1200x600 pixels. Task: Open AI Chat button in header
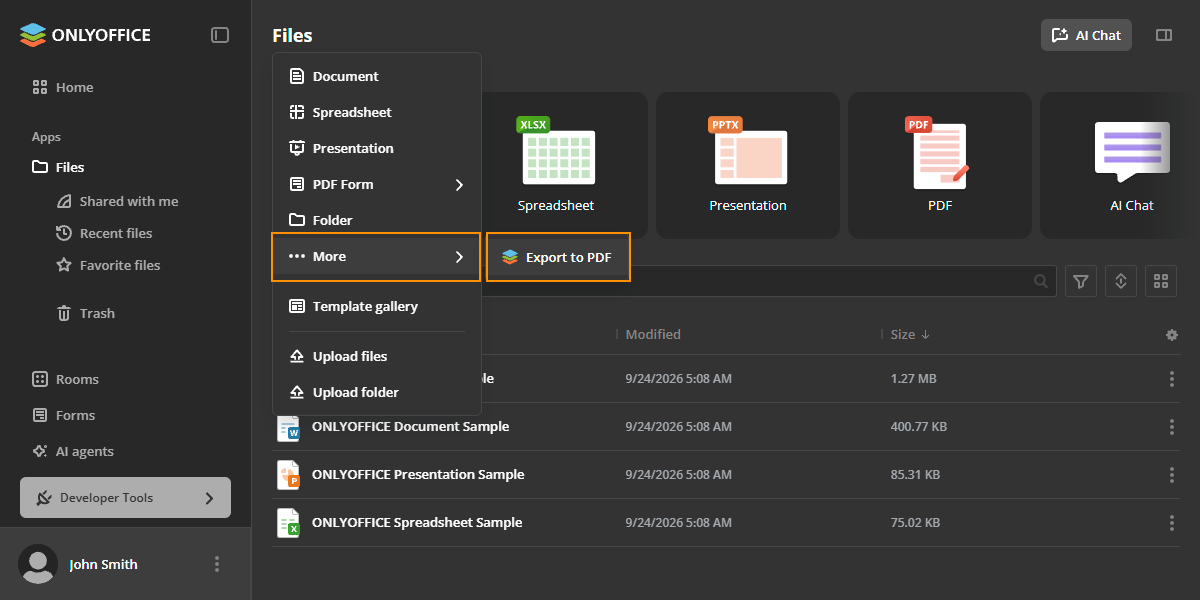click(1086, 35)
